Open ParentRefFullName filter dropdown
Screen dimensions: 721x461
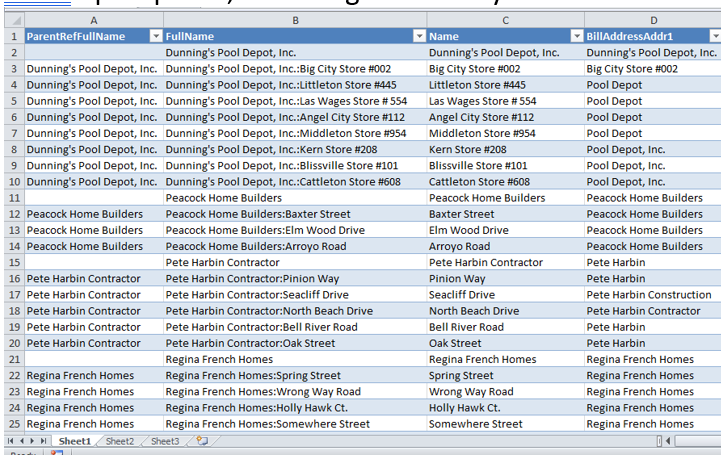pos(154,36)
